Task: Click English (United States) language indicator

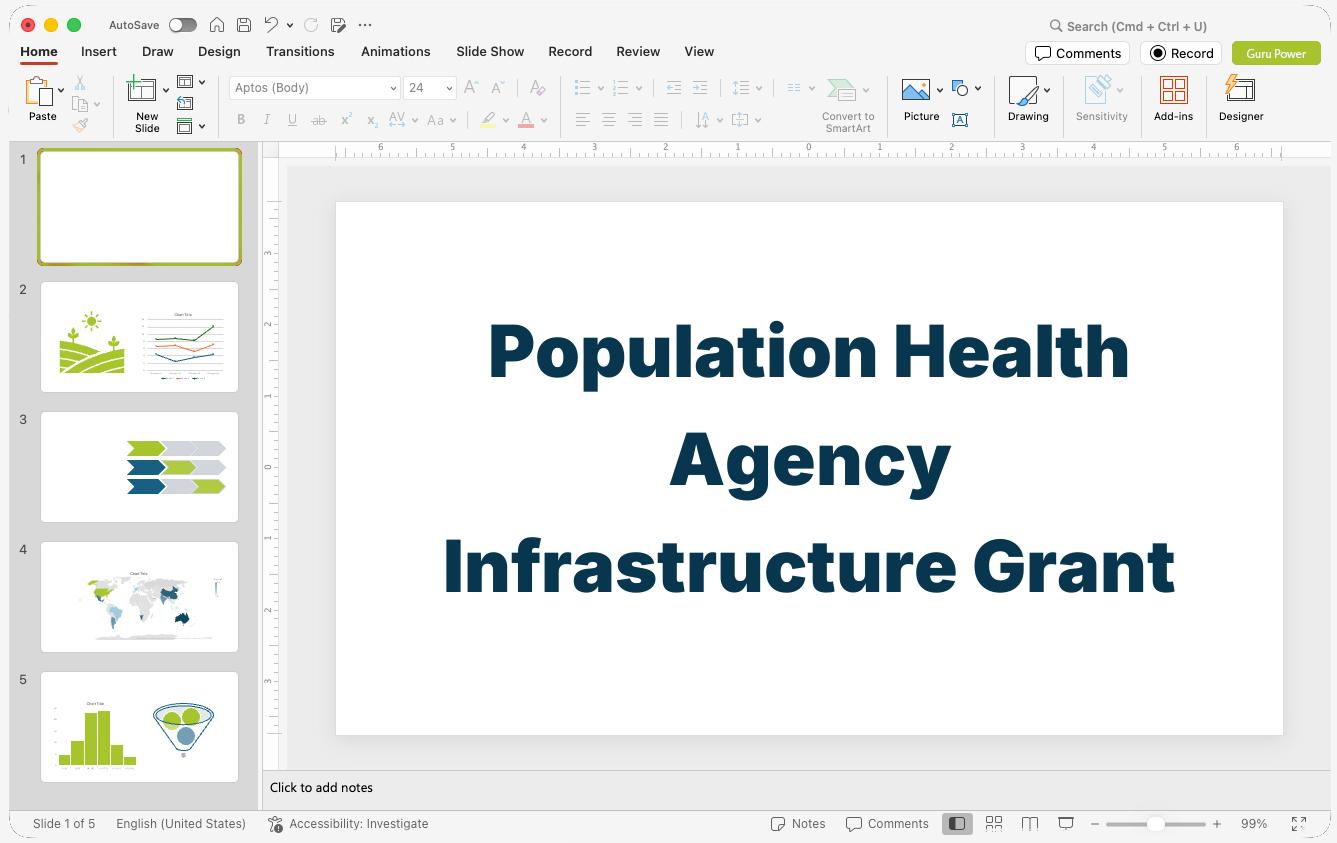Action: coord(181,824)
